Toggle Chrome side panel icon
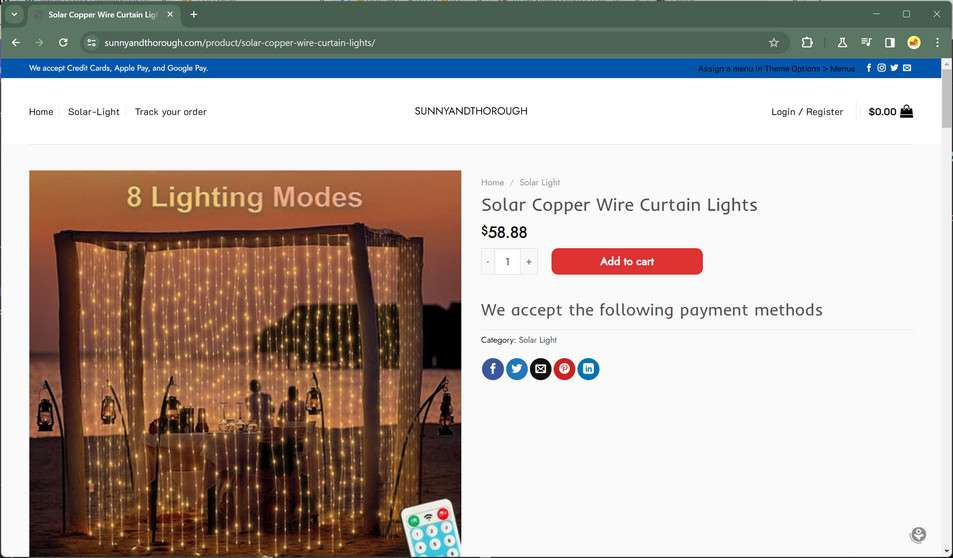Viewport: 953px width, 558px height. click(x=890, y=43)
